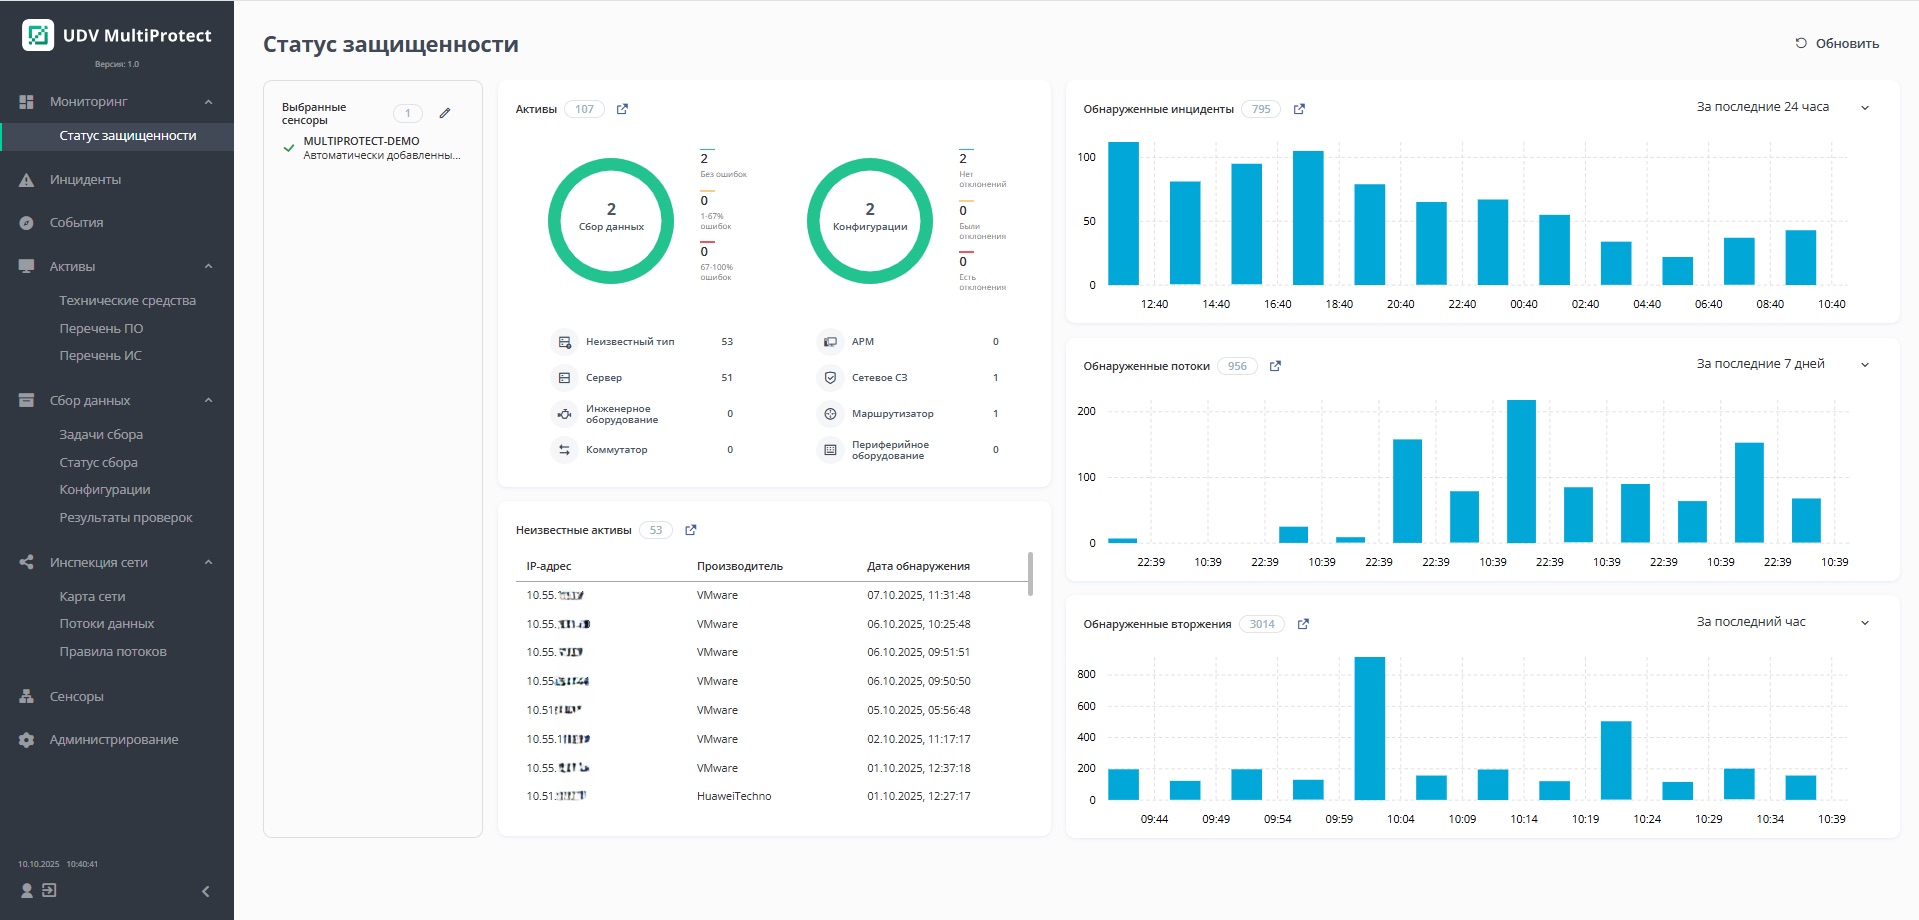Screen dimensions: 1919x920
Task: Open Активы panel external link icon
Action: click(x=622, y=109)
